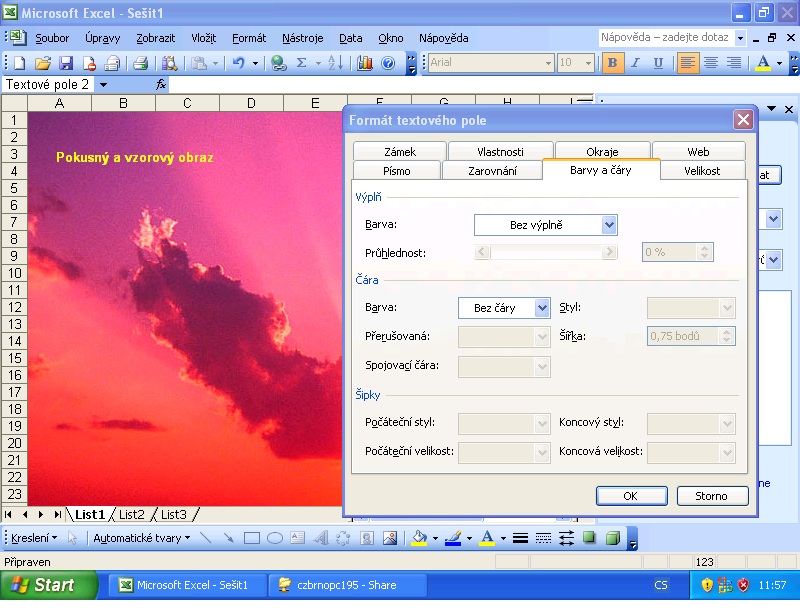Click the Undo arrow icon
The width and height of the screenshot is (800, 614).
(238, 63)
